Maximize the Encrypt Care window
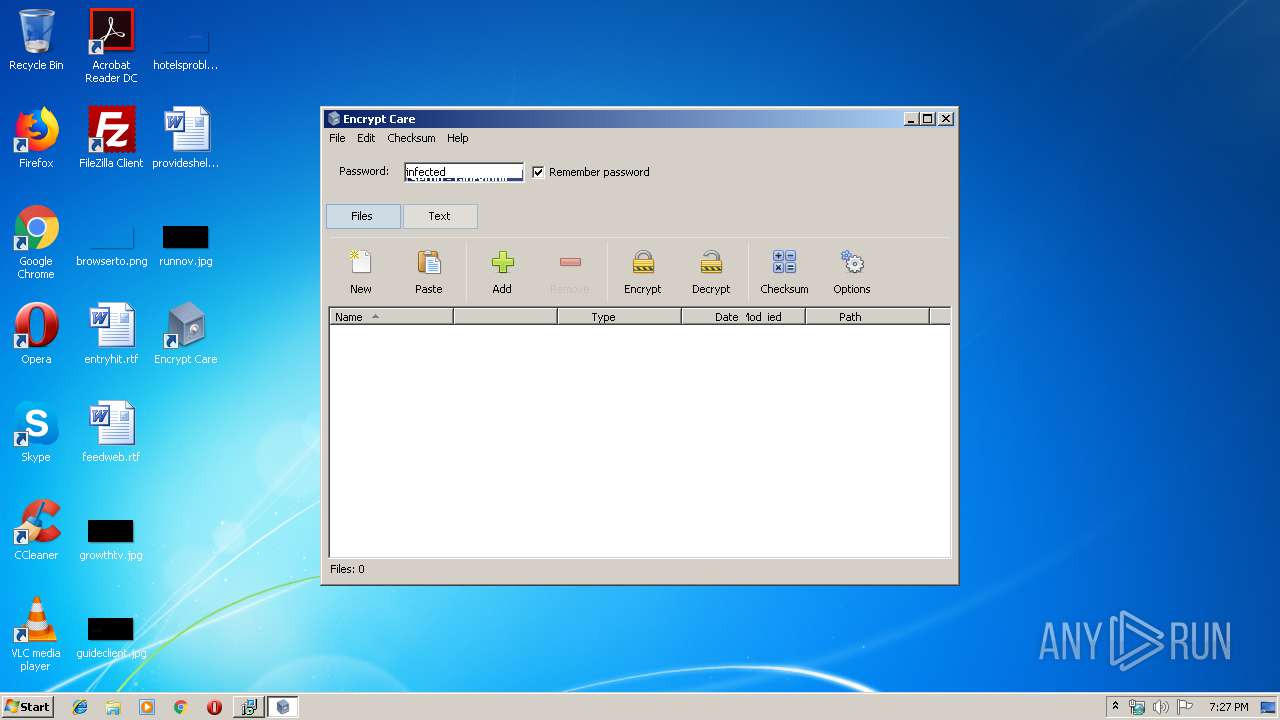The height and width of the screenshot is (720, 1280). click(928, 118)
